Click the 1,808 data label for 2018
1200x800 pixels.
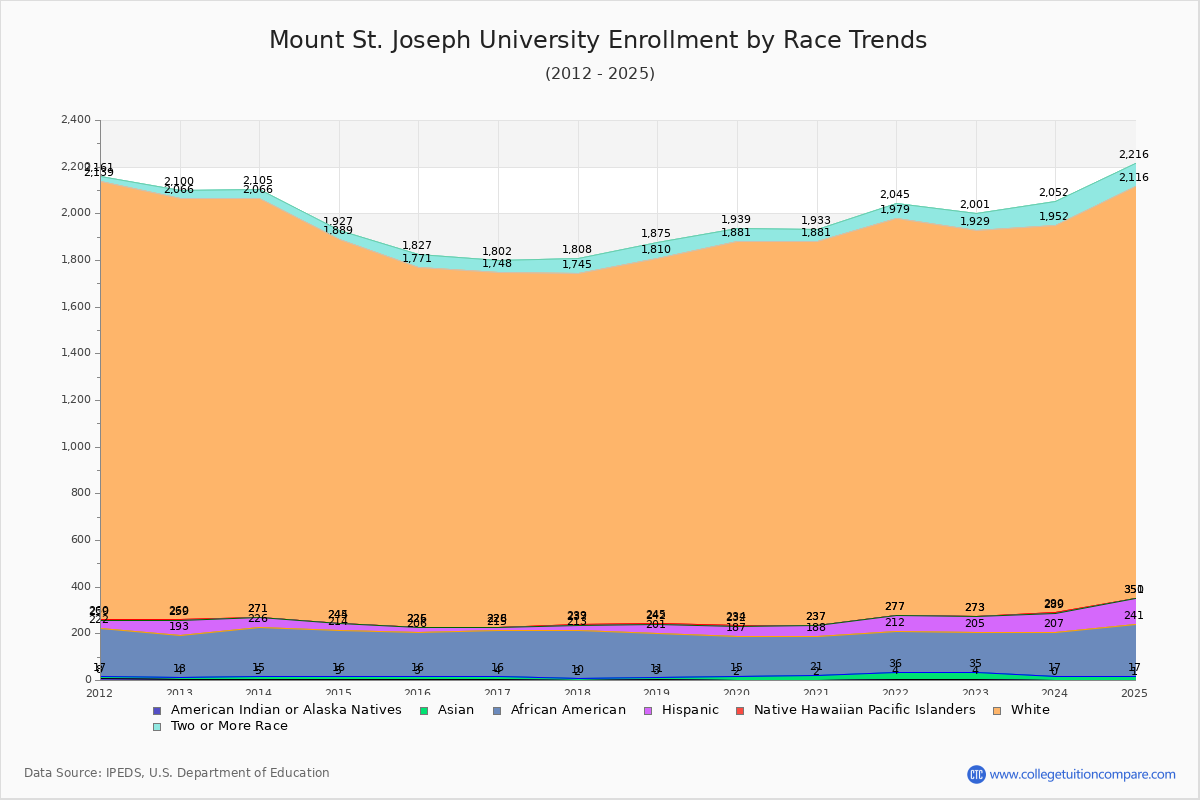click(577, 250)
